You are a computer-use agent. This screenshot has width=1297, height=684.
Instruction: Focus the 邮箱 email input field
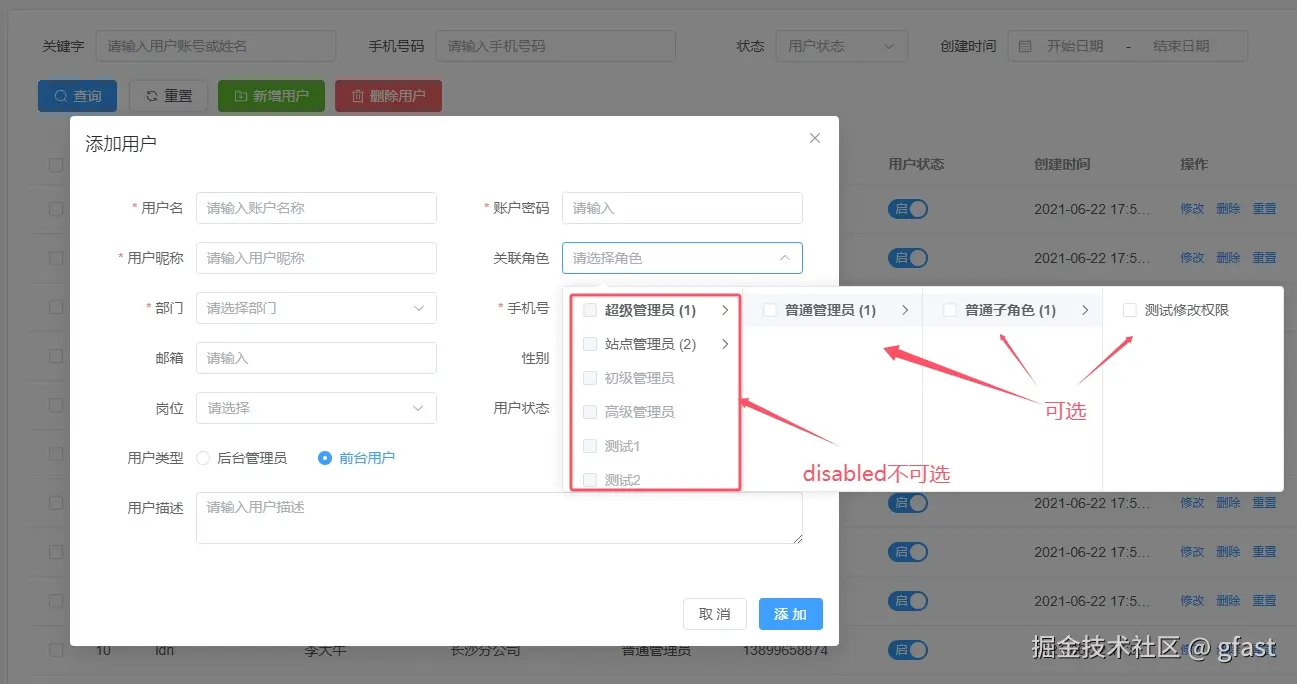point(316,358)
